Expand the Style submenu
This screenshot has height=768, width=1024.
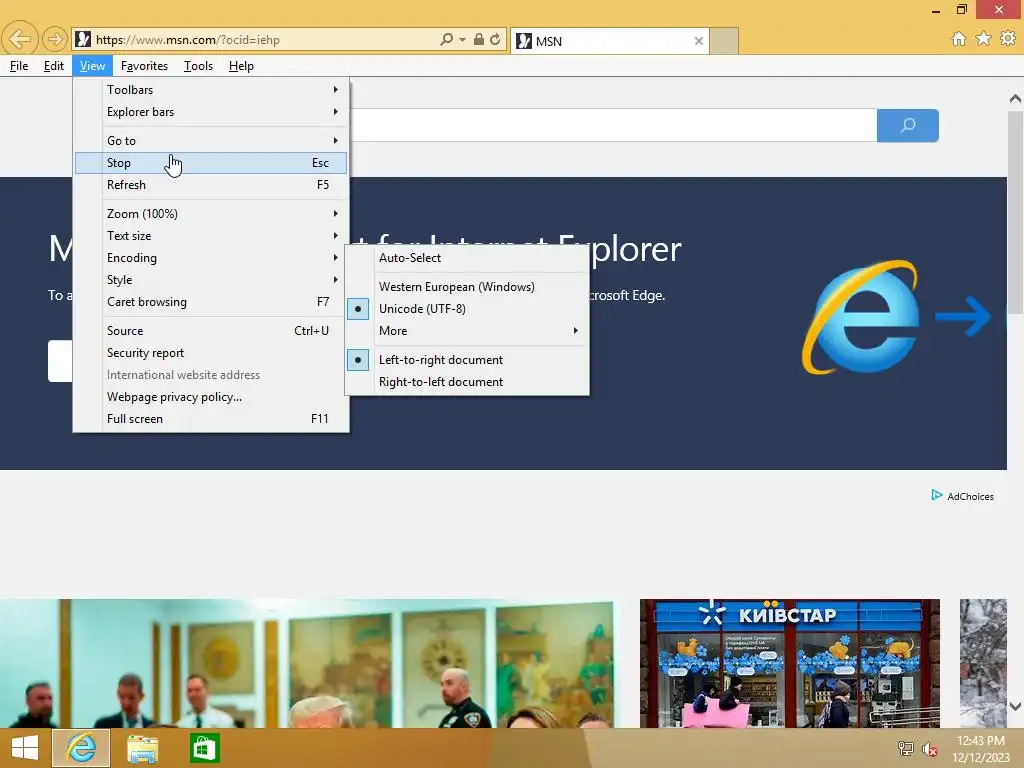coord(211,280)
